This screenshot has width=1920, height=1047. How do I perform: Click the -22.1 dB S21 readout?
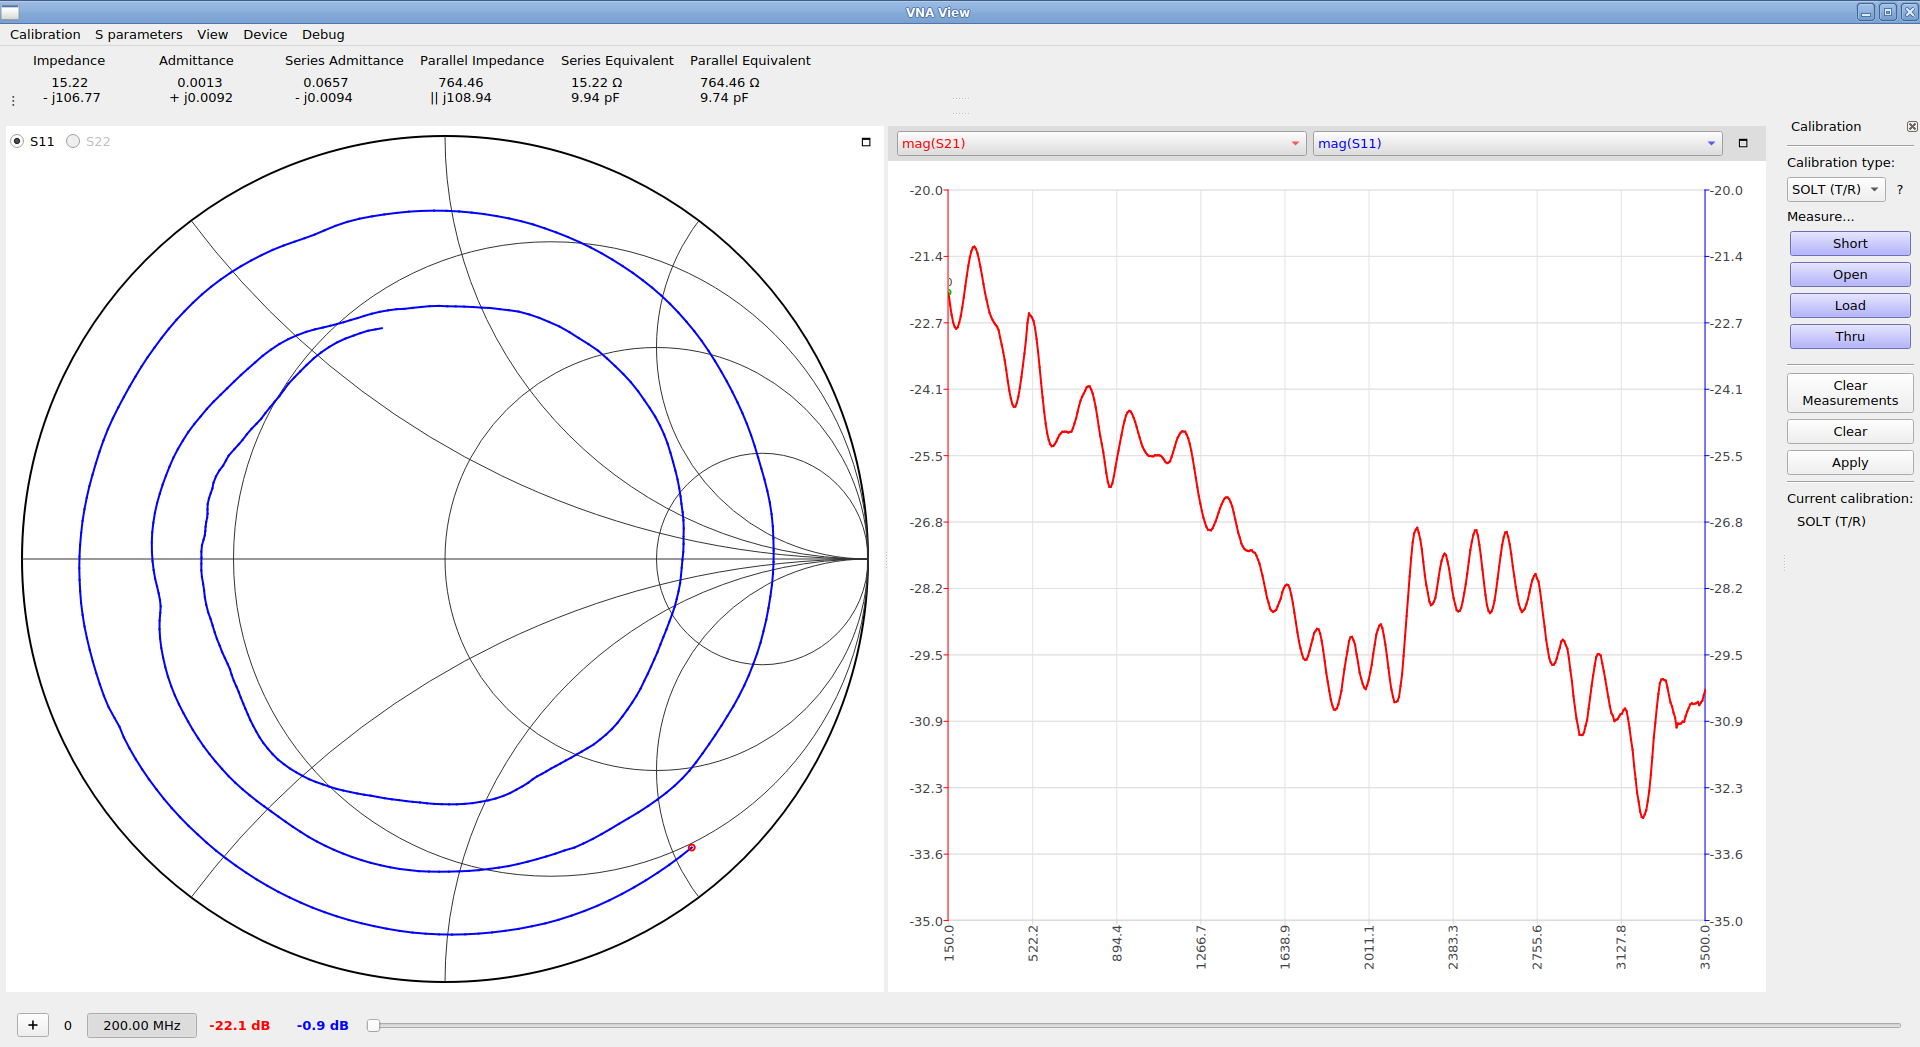pyautogui.click(x=240, y=1025)
